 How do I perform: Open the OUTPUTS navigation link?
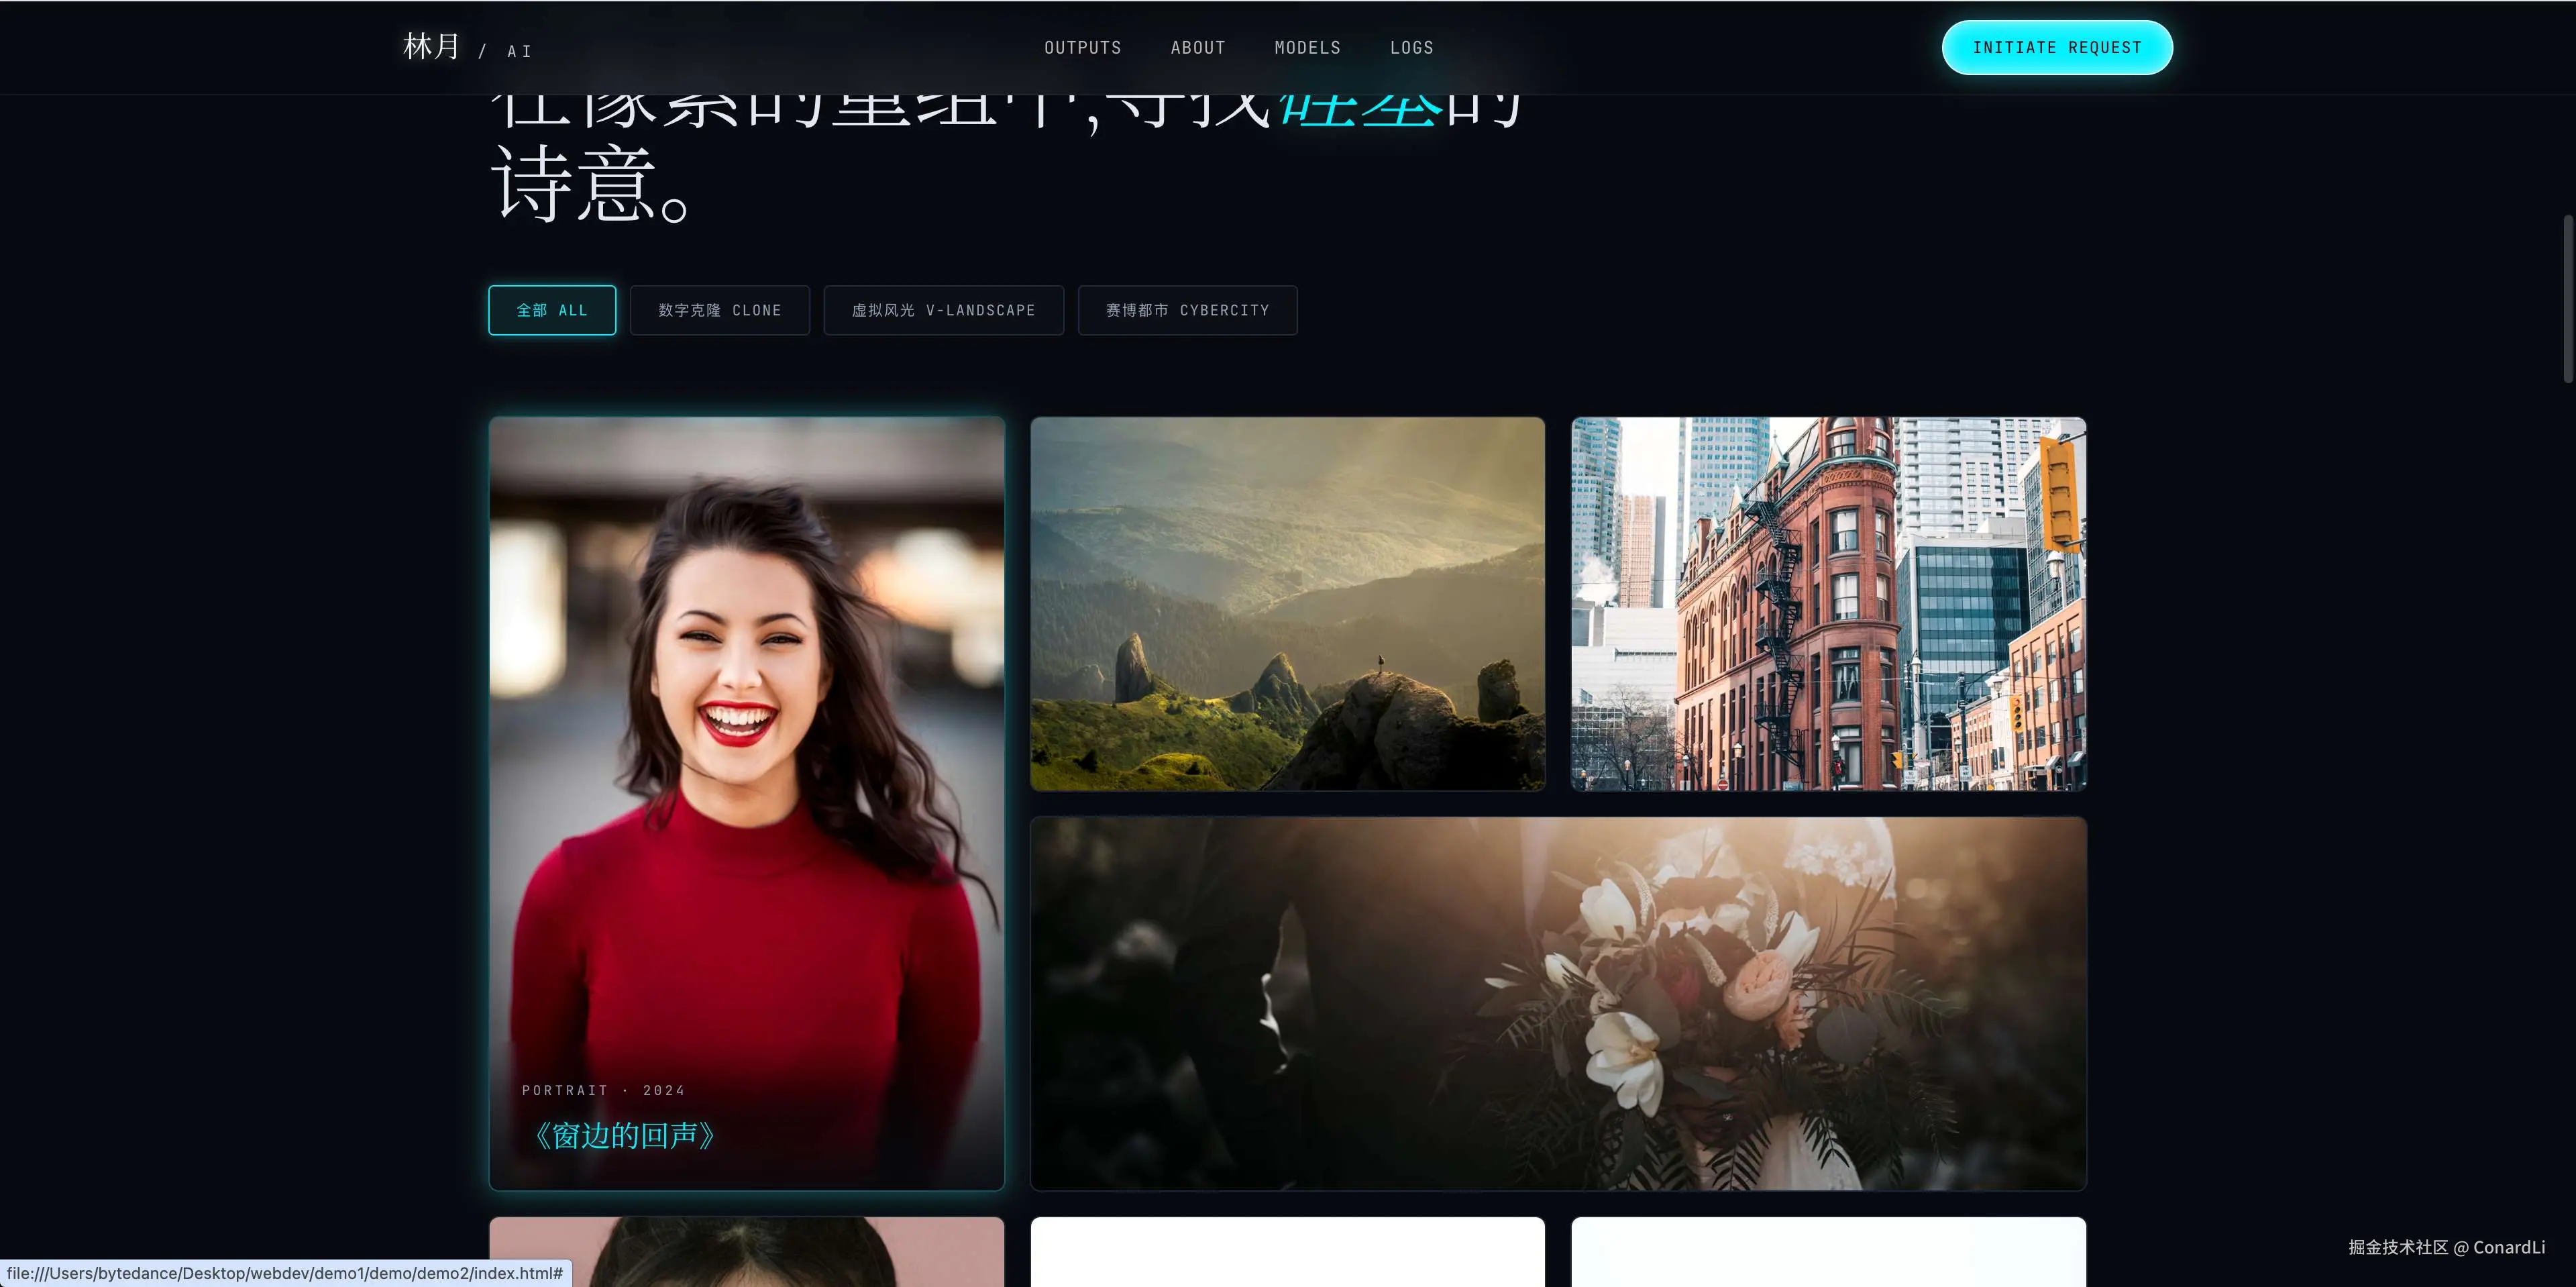pyautogui.click(x=1082, y=48)
